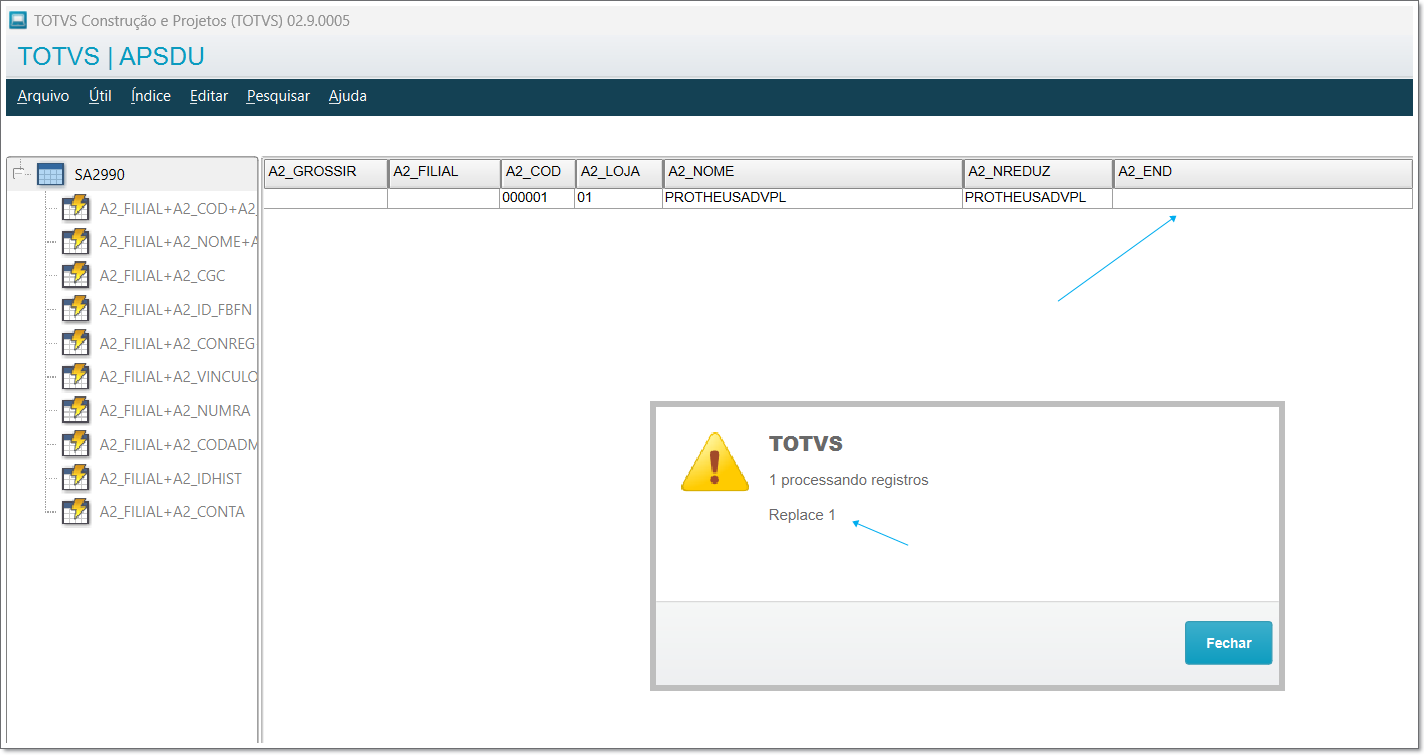The height and width of the screenshot is (755, 1425).
Task: Click the TOTVS | APSDU header title
Action: (111, 56)
